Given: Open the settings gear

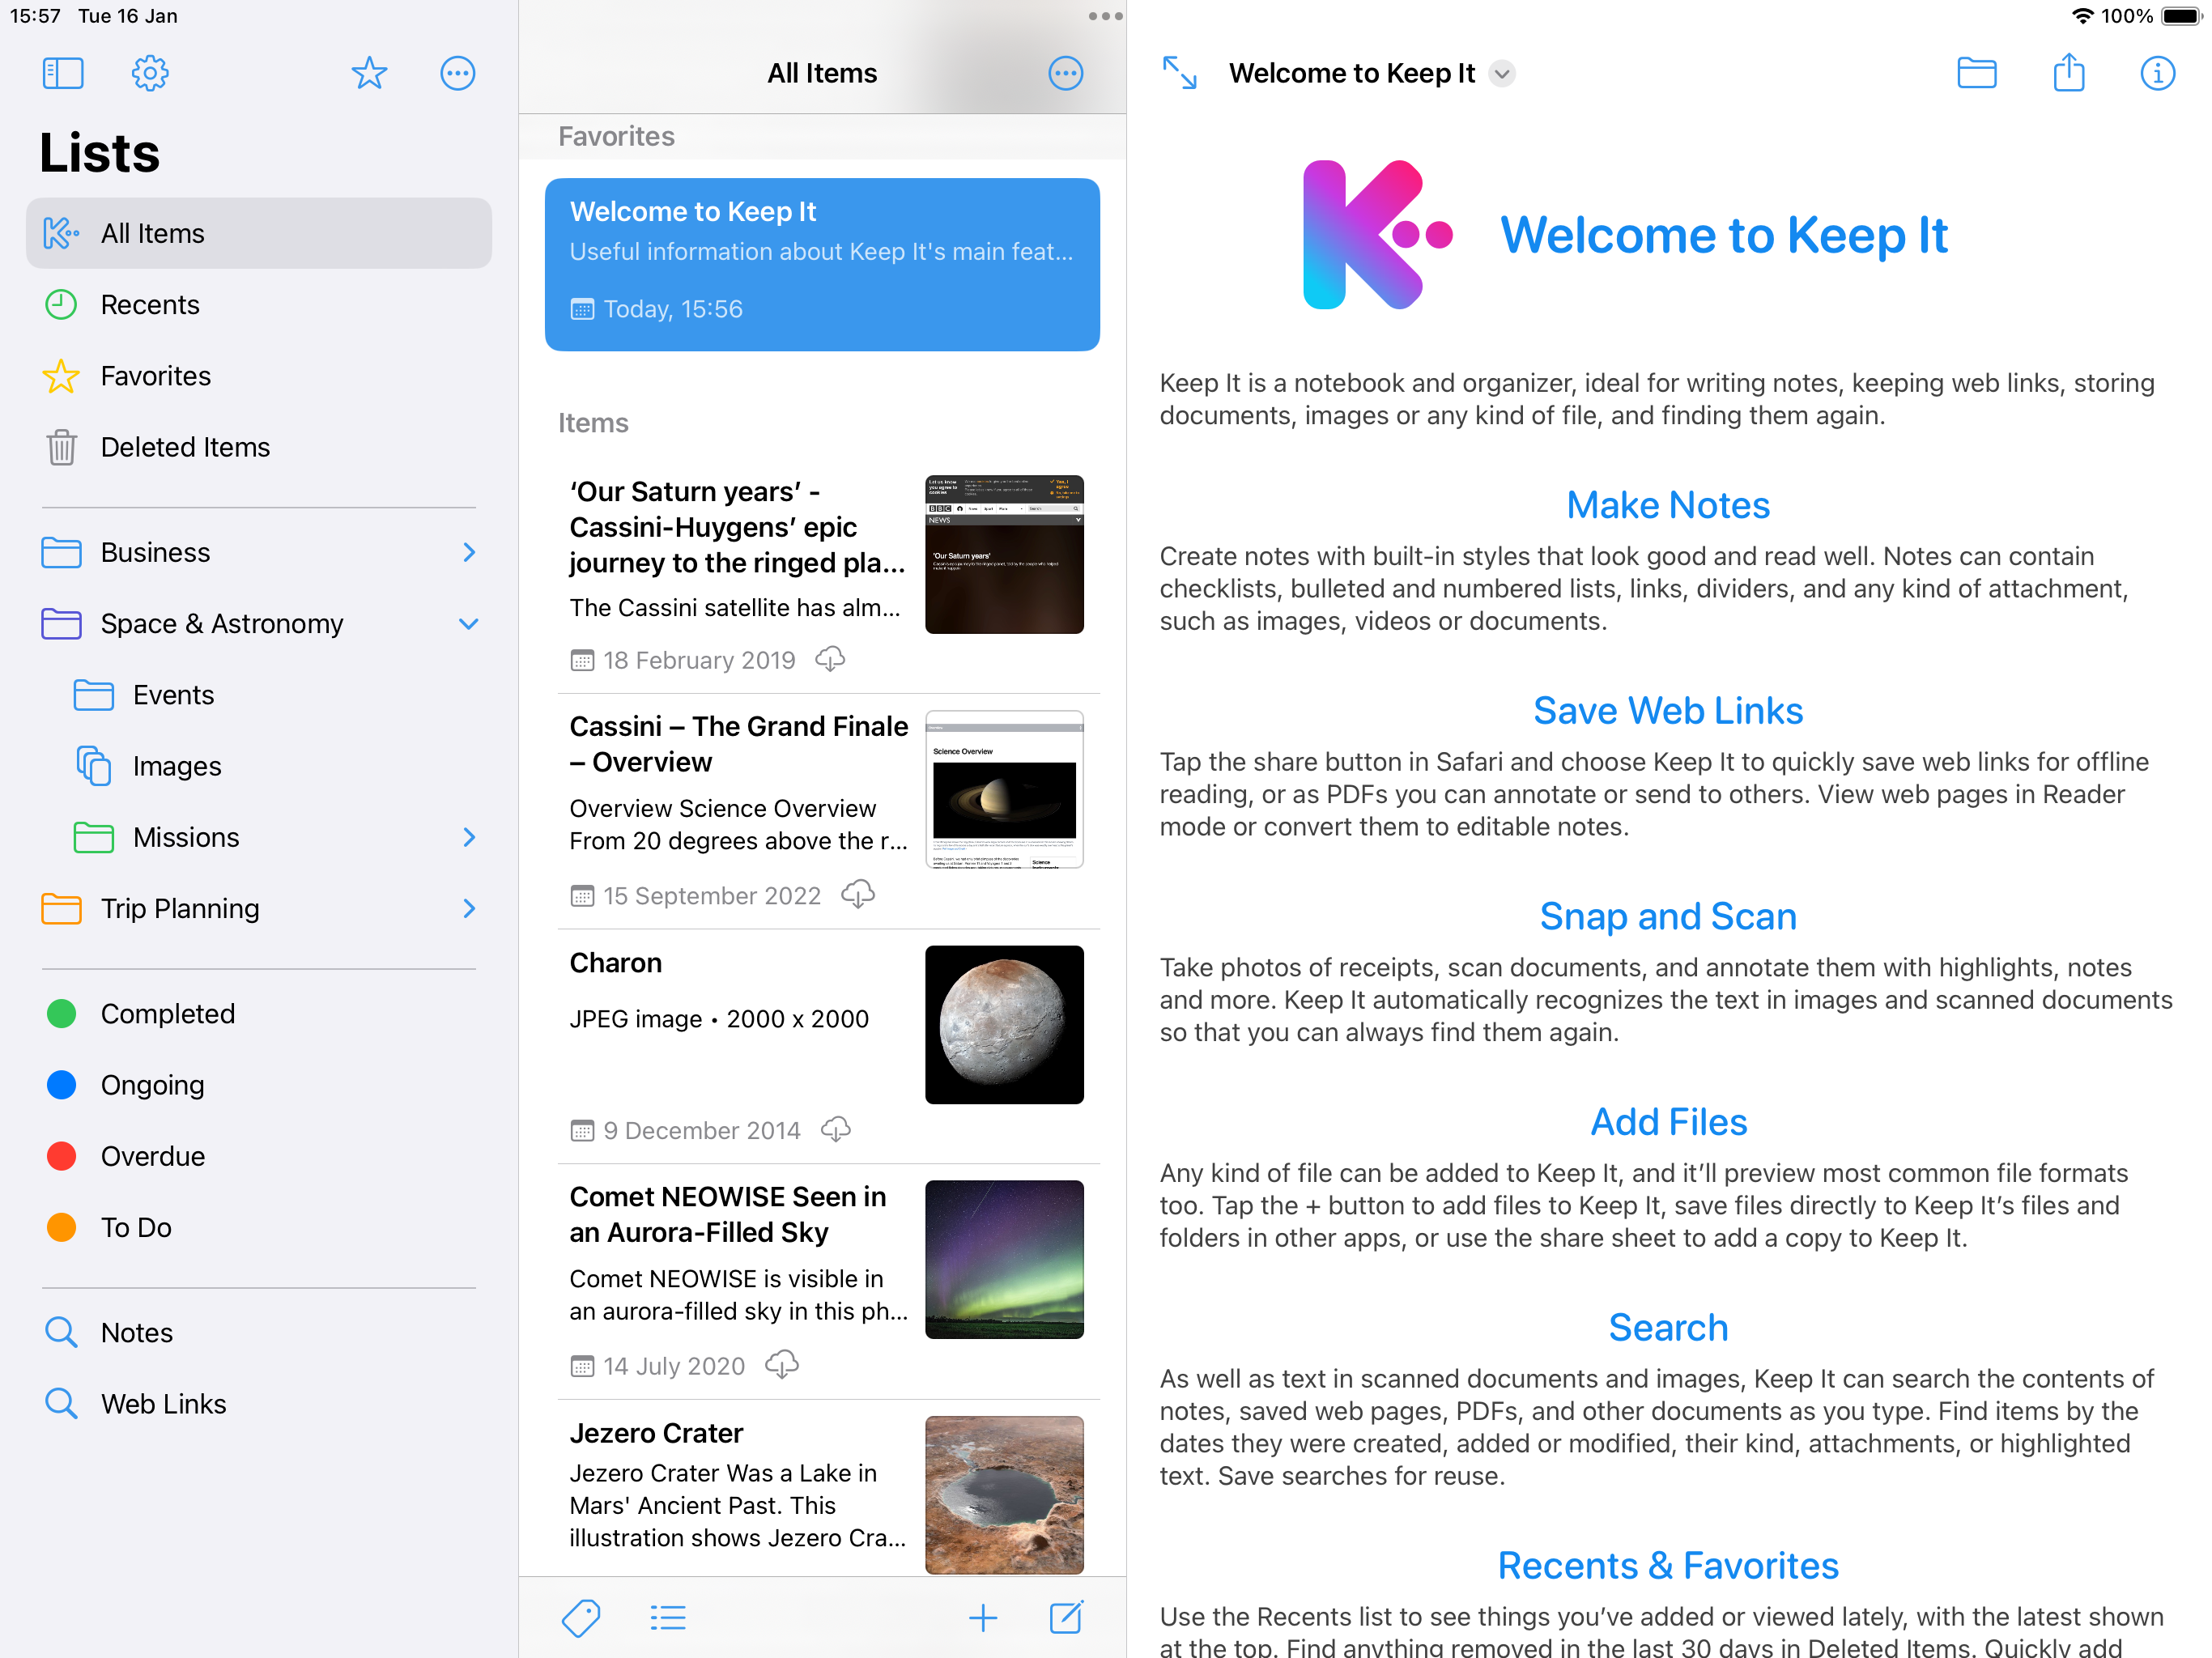Looking at the screenshot, I should (150, 73).
